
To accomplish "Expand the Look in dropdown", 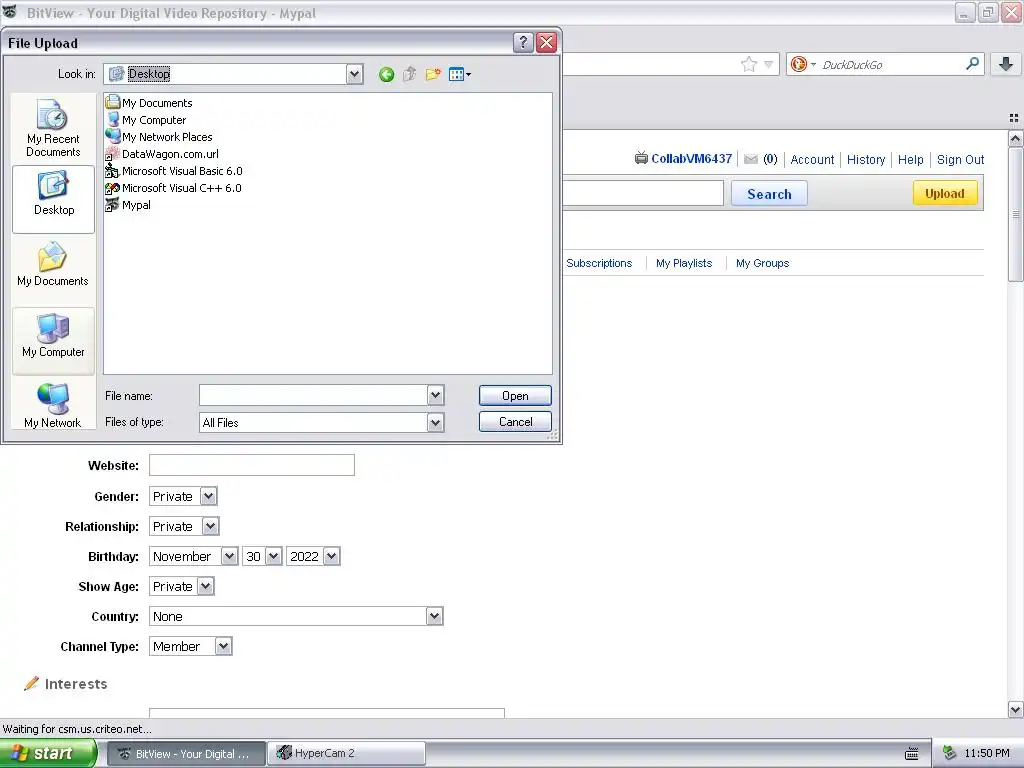I will pos(355,74).
